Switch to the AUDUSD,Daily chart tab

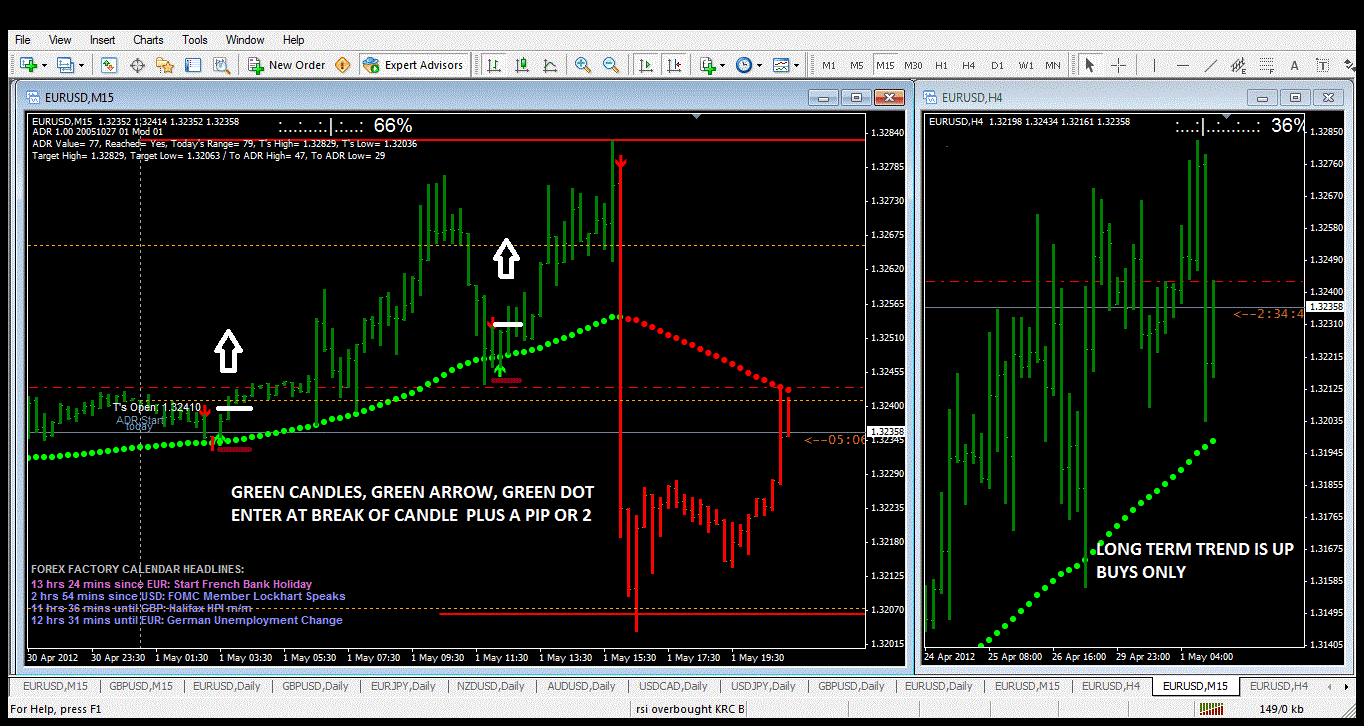tap(581, 686)
